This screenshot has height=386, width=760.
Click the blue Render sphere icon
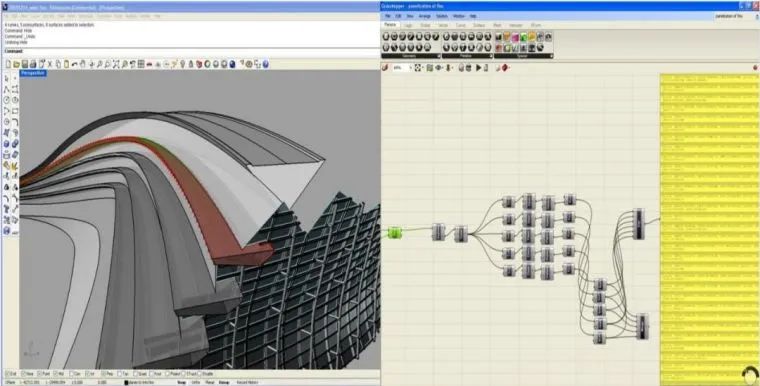coord(232,64)
